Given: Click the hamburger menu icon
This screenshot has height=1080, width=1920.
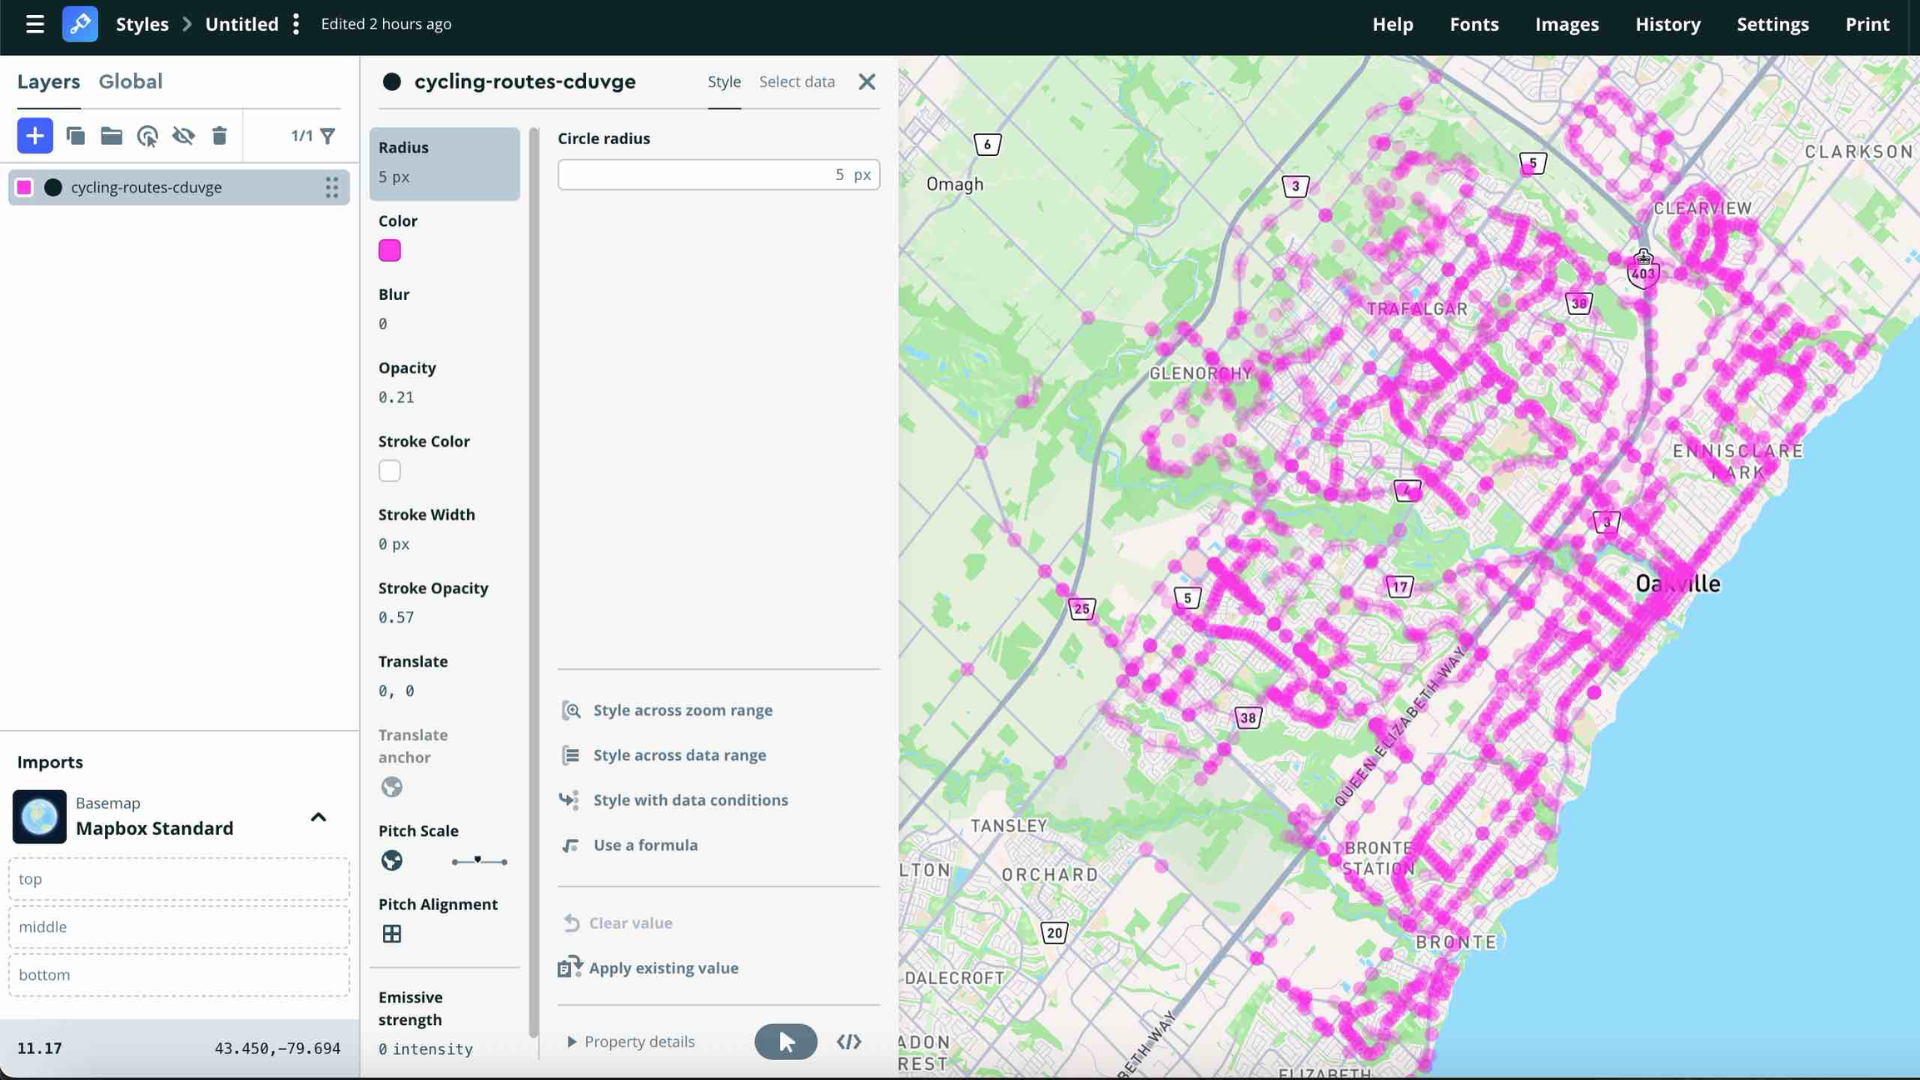Looking at the screenshot, I should coord(34,24).
